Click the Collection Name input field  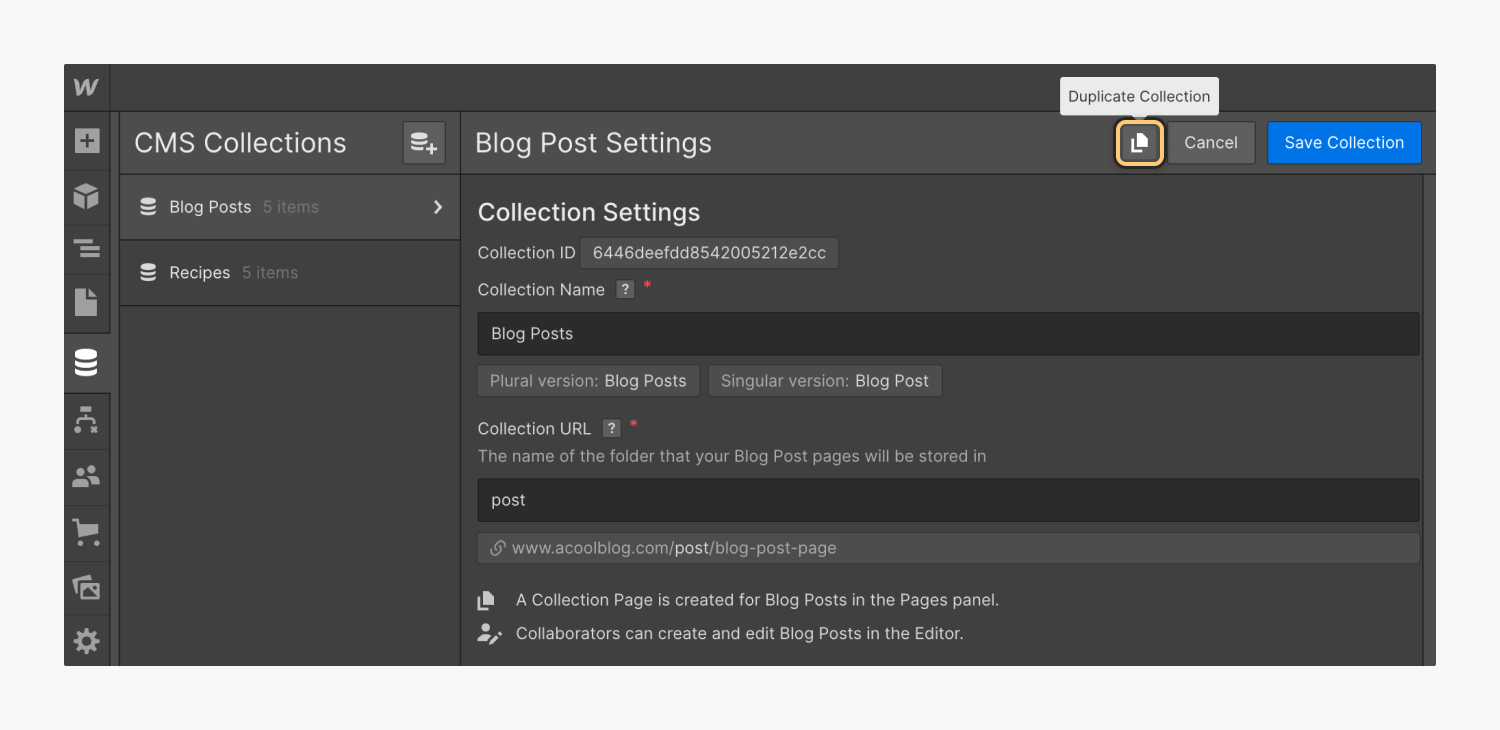(947, 334)
